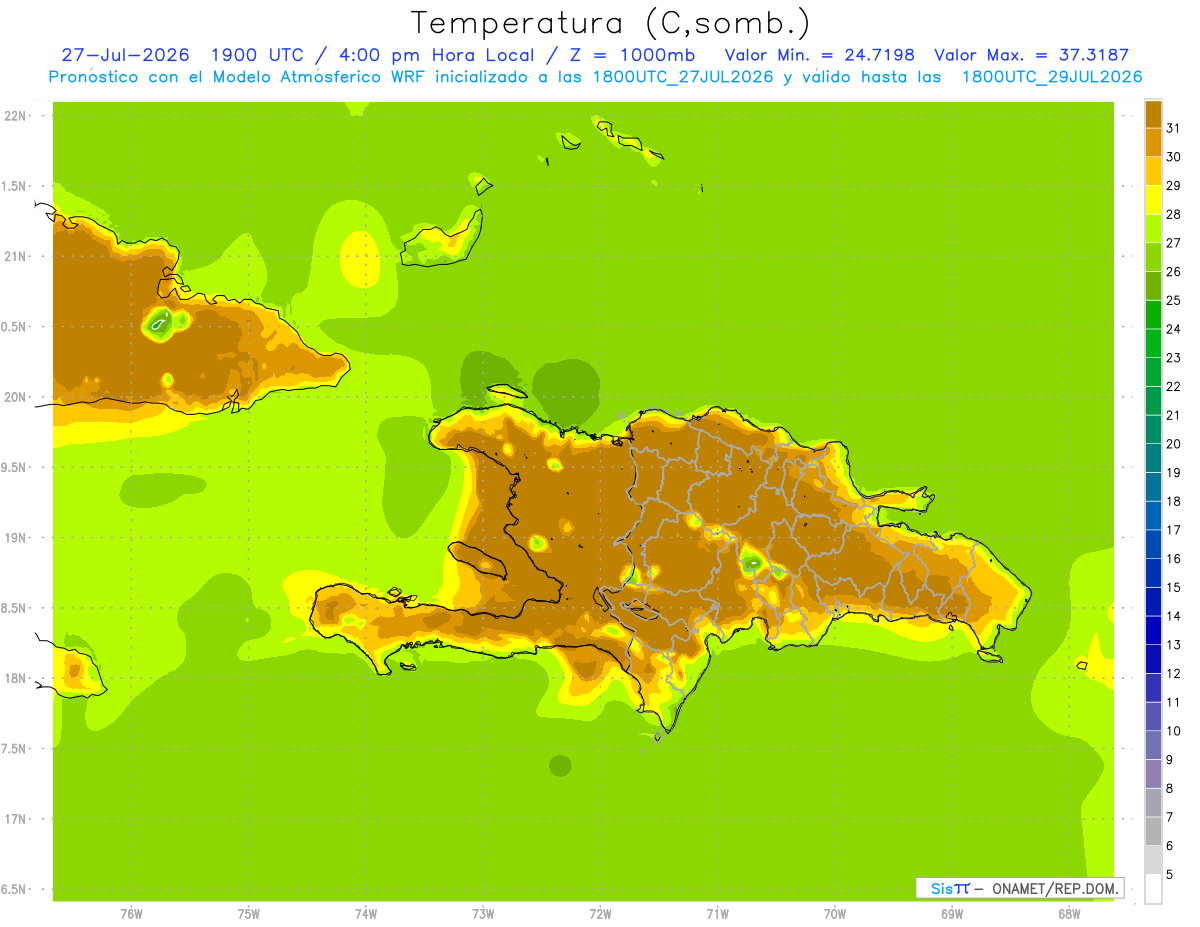Image resolution: width=1200 pixels, height=927 pixels.
Task: Click the "21N" latitude axis label
Action: [15, 256]
